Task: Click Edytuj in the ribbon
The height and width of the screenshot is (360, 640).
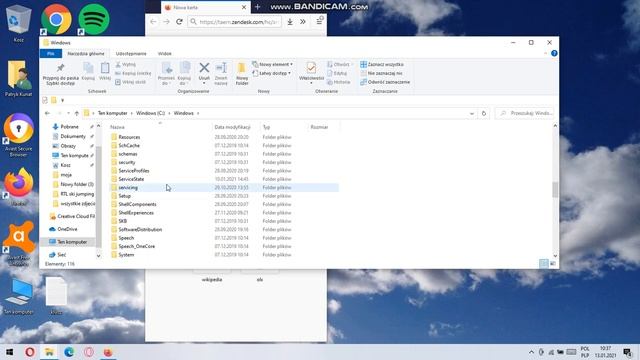Action: click(x=337, y=73)
